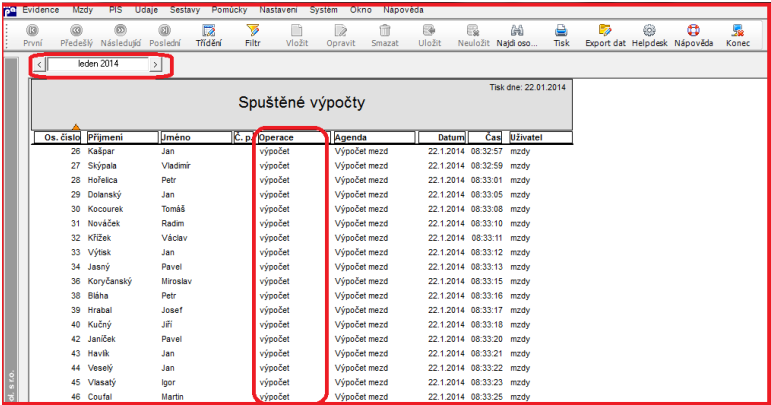Screen dimensions: 771x405
Task: Click the leden 2014 period field
Action: 98,64
